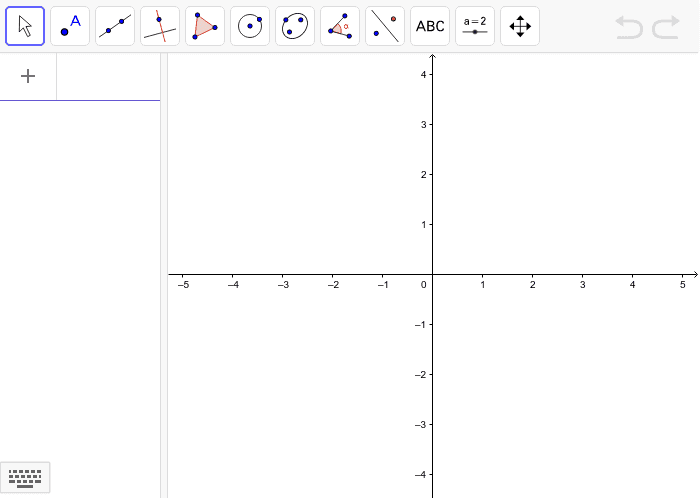
Task: Select the Point tool
Action: [70, 26]
